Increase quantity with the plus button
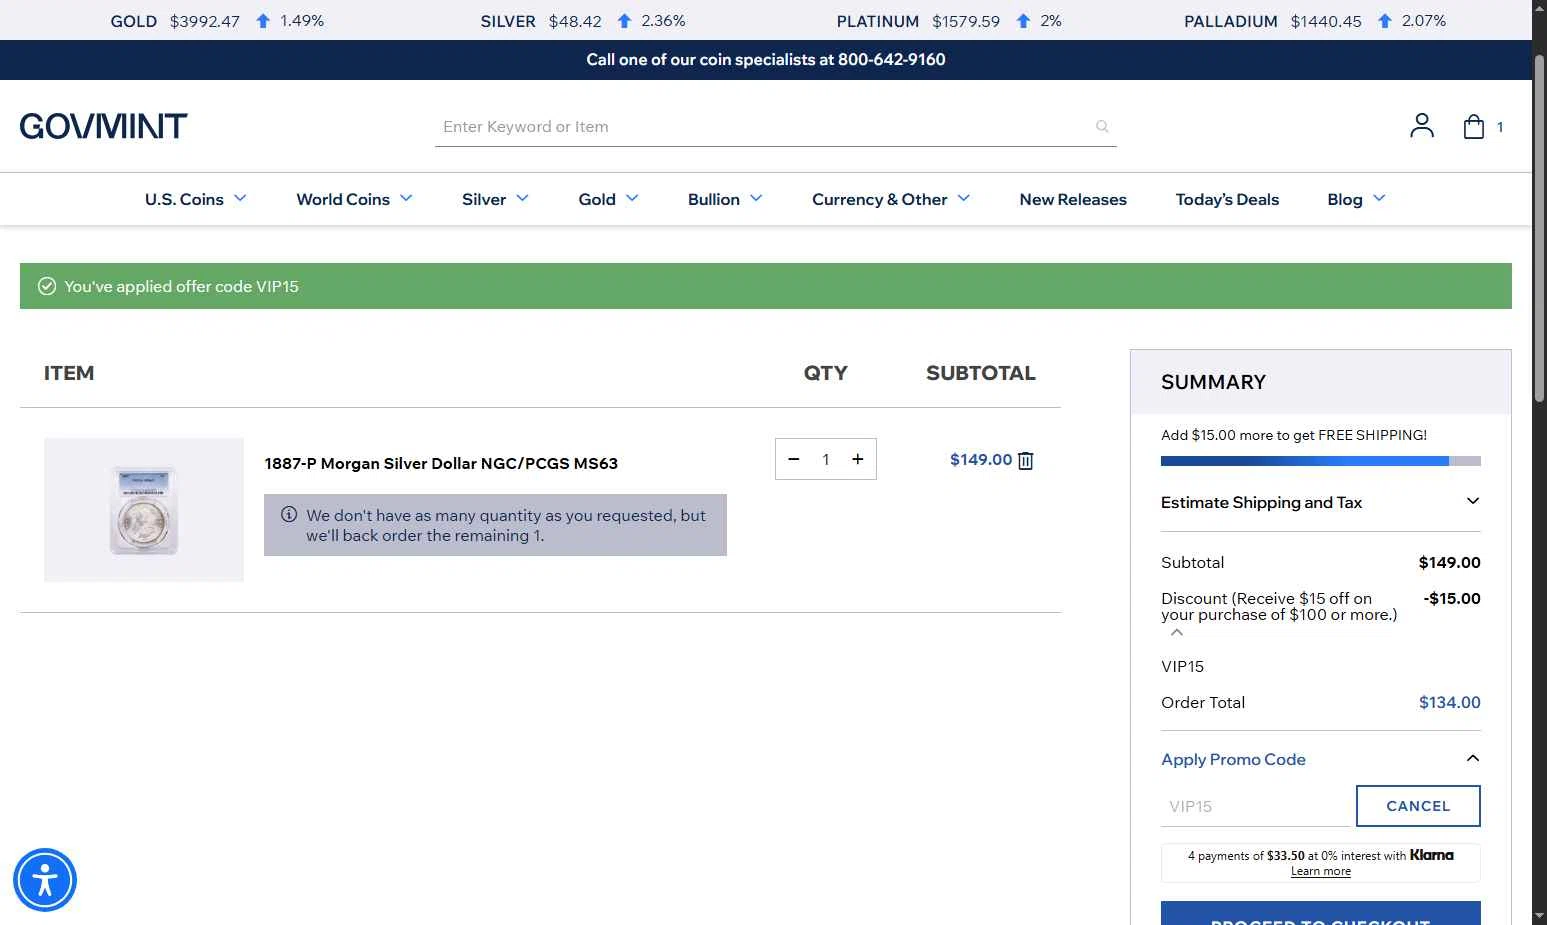The width and height of the screenshot is (1547, 925). click(x=857, y=459)
